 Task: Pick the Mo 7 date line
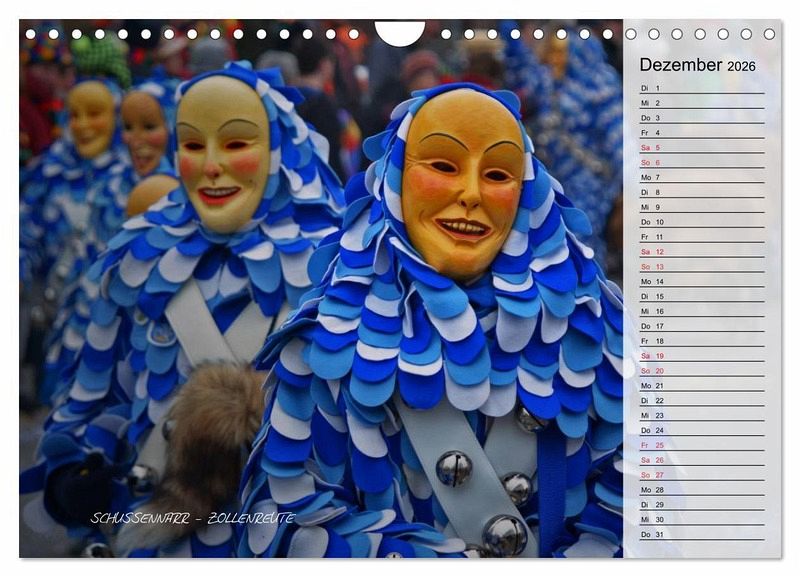point(700,177)
